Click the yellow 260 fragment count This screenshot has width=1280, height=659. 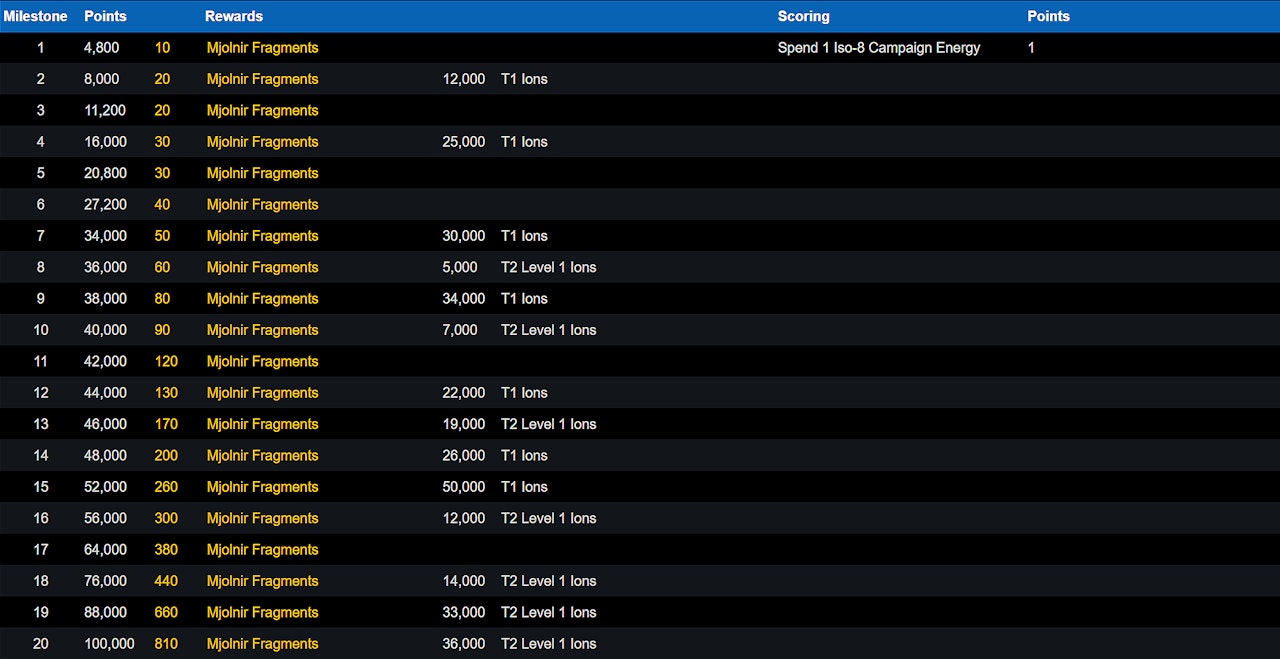coord(166,486)
